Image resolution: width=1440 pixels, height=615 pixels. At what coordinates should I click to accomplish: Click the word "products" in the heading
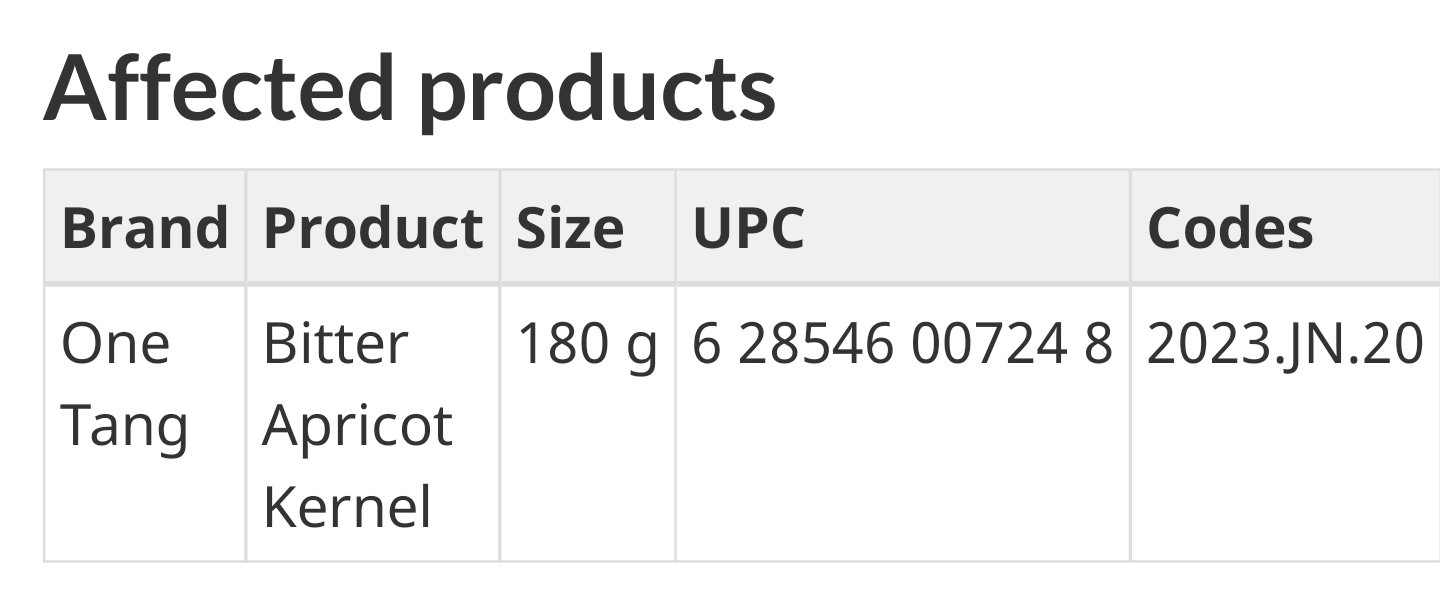click(x=597, y=90)
